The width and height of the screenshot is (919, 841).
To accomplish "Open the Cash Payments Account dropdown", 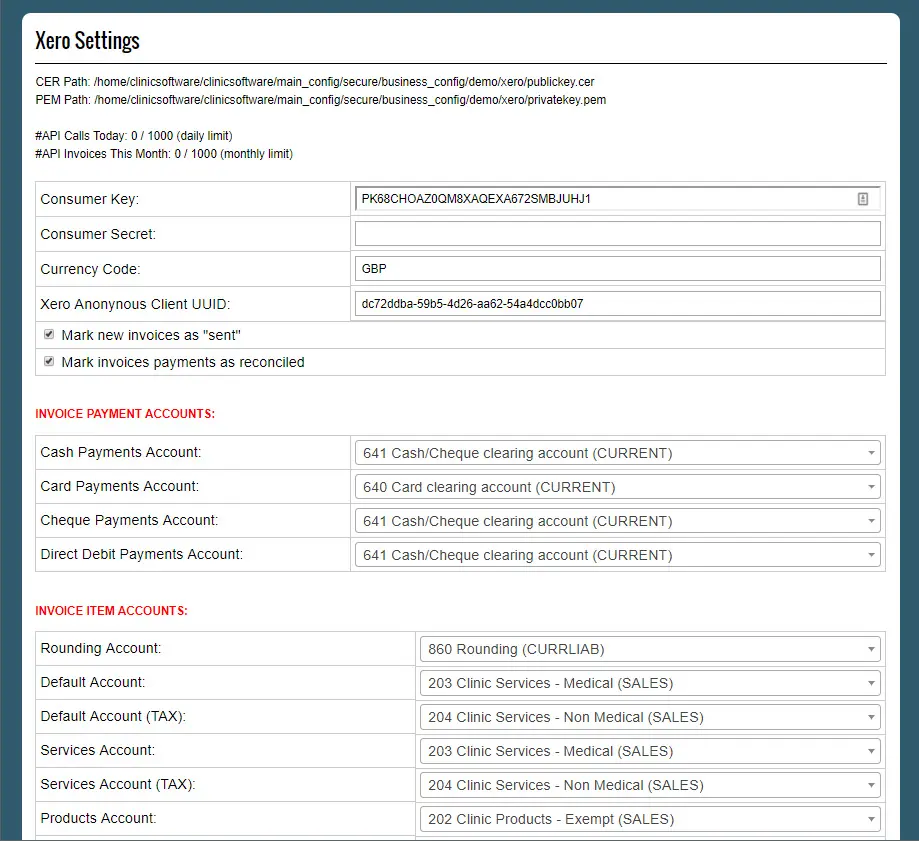I will pos(618,453).
